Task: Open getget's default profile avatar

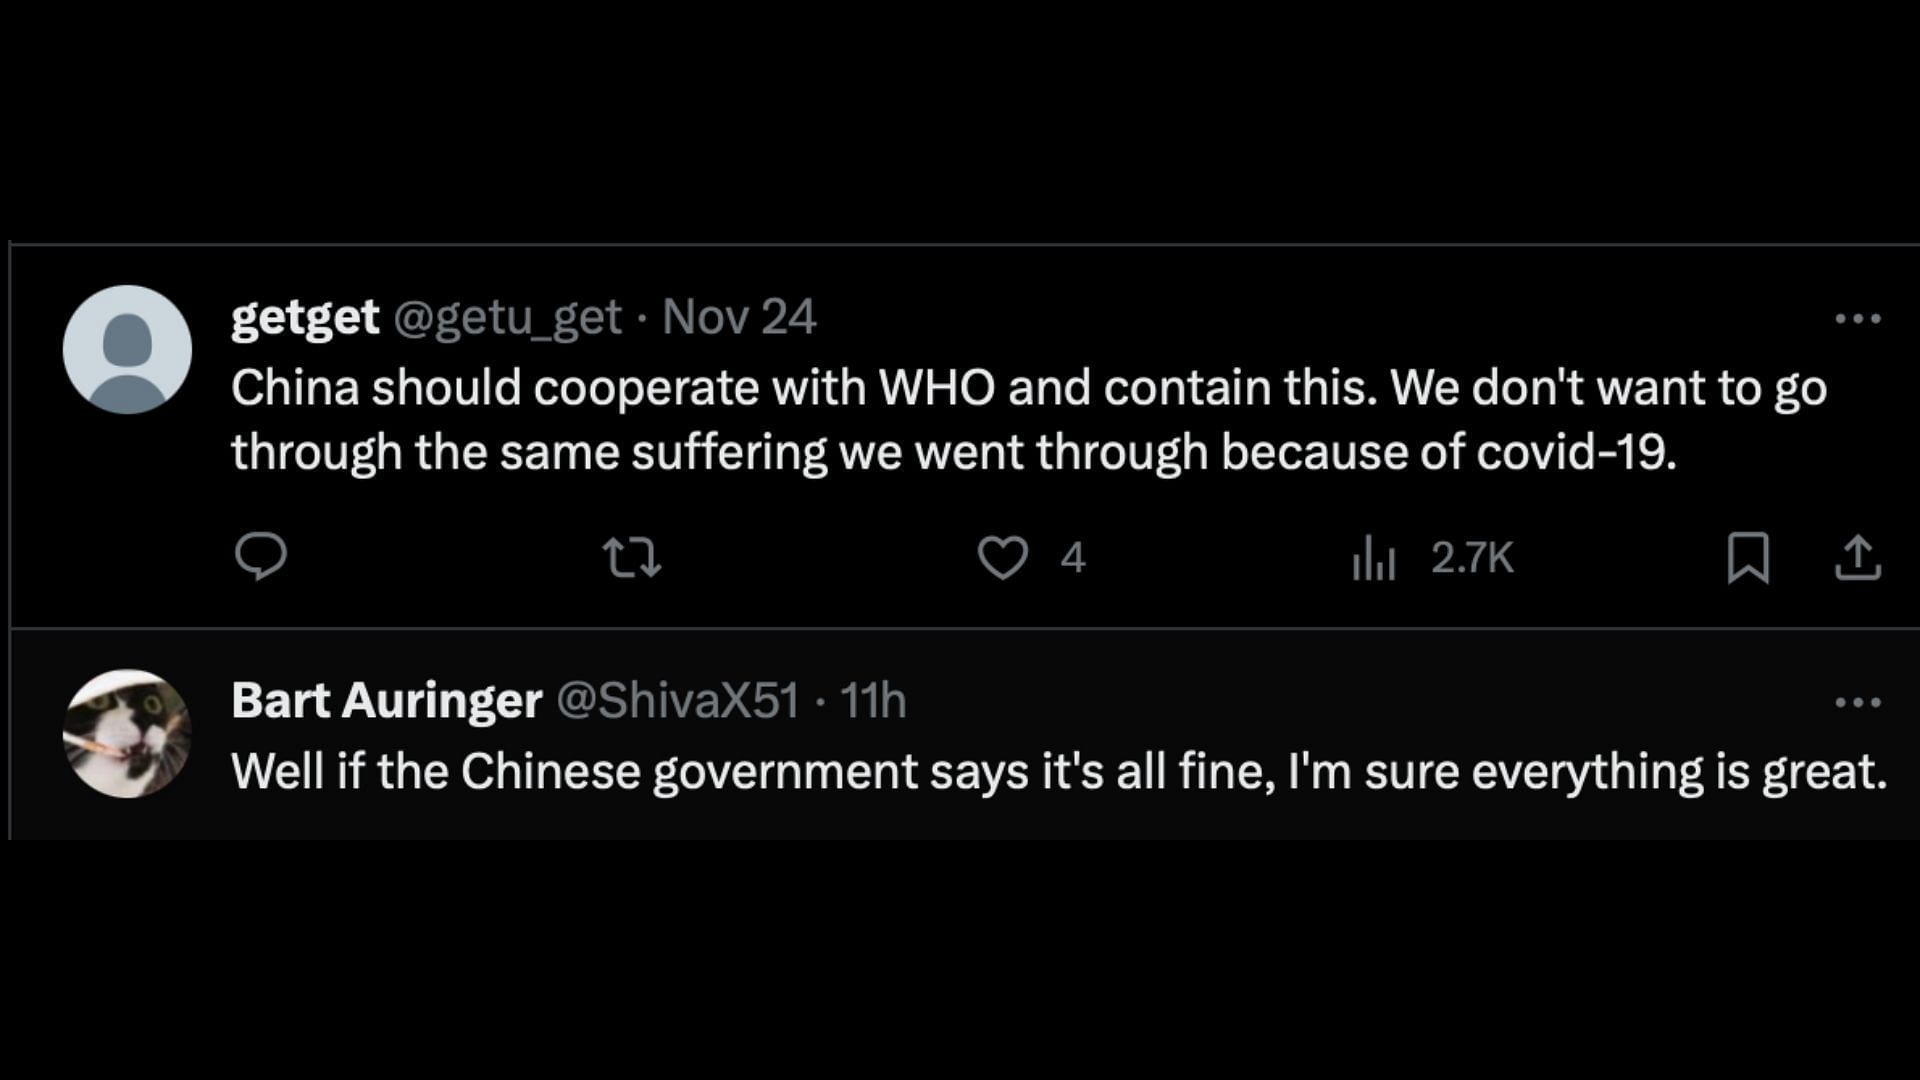Action: (x=127, y=349)
